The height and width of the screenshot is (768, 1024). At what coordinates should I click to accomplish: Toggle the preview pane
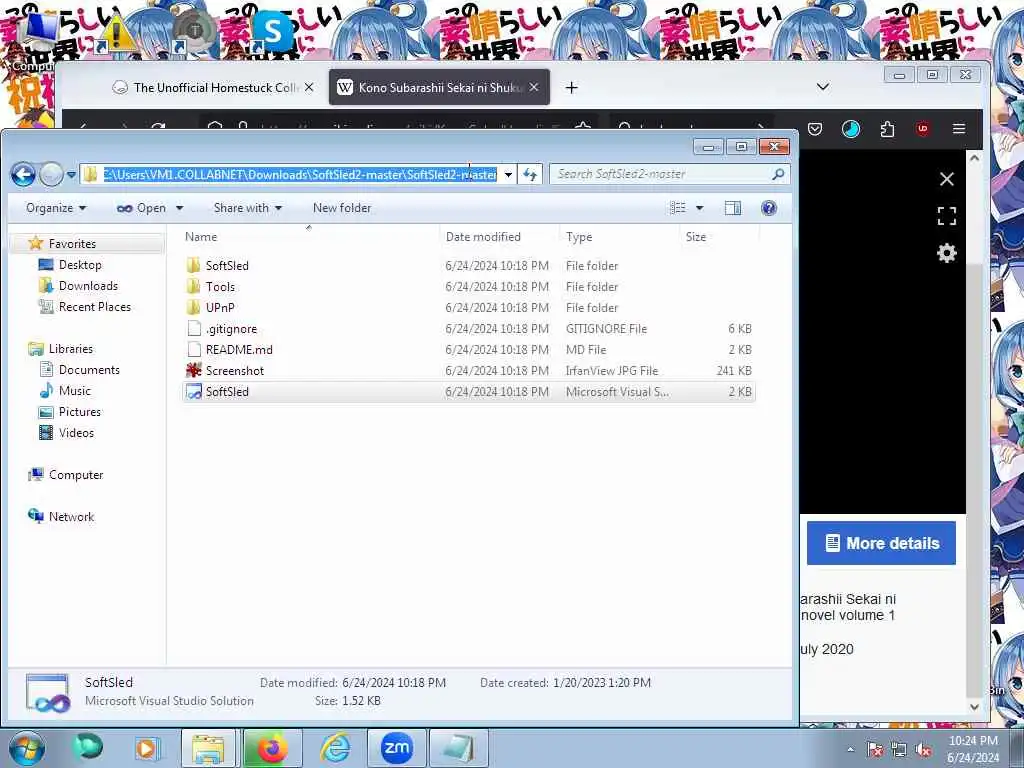click(733, 208)
